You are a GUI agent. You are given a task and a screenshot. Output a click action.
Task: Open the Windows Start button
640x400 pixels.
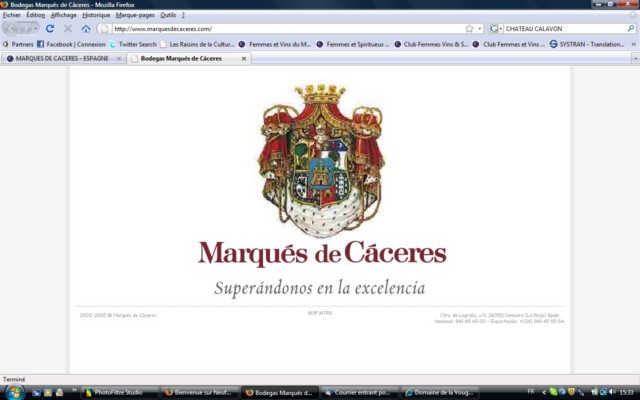pyautogui.click(x=14, y=392)
